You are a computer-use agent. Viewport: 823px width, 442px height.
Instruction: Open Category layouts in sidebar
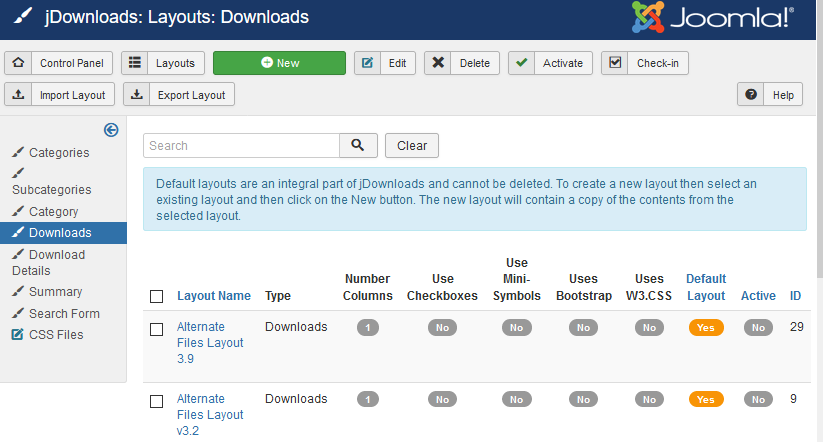point(54,212)
